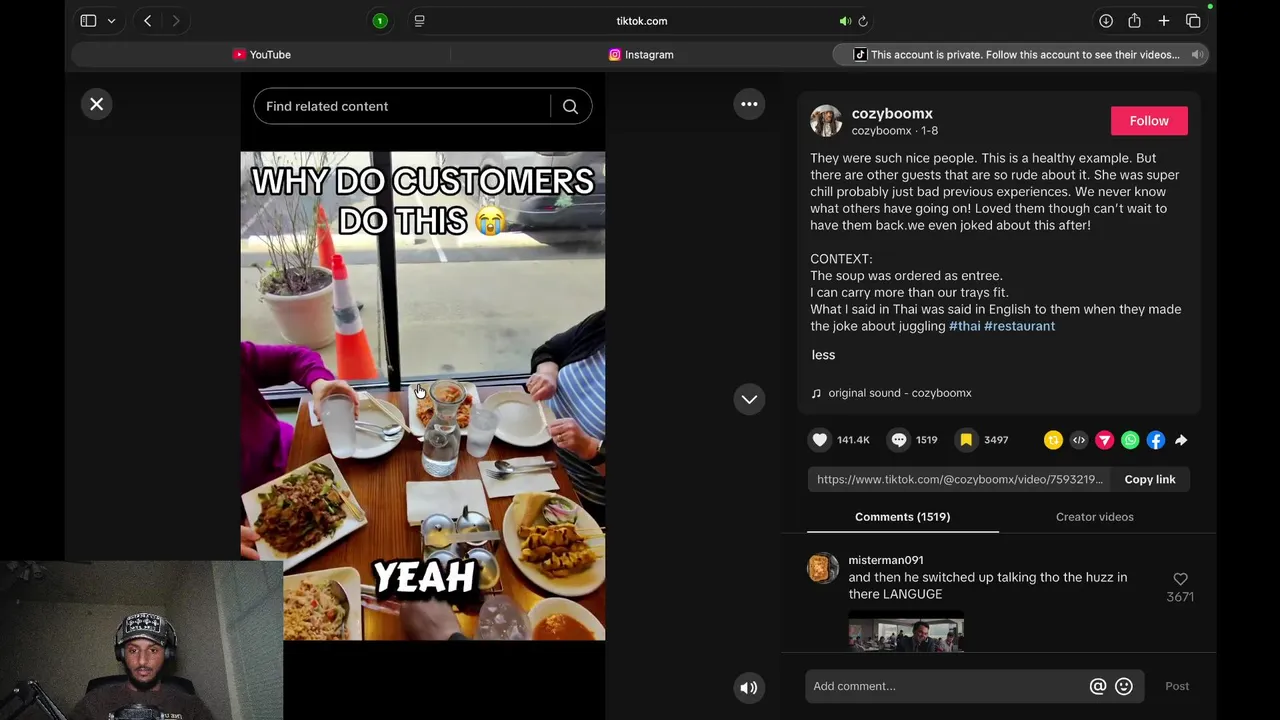Like the video with the heart icon
1280x720 pixels.
coord(820,440)
